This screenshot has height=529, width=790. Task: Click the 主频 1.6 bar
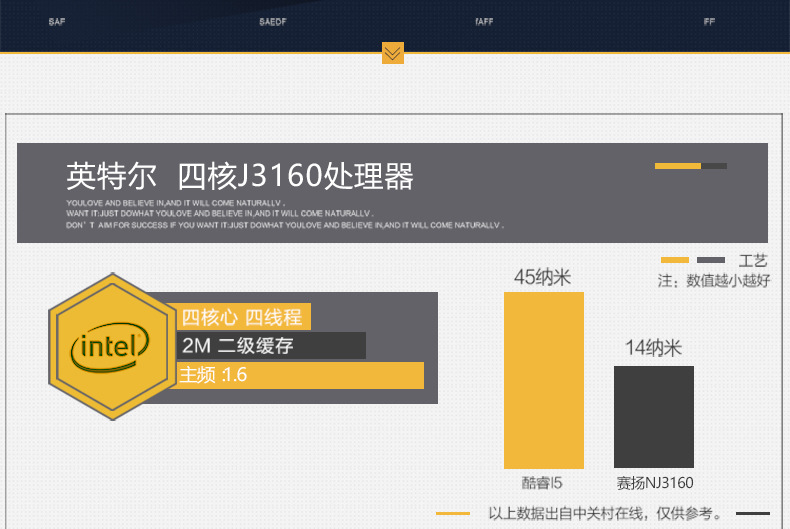[x=300, y=375]
